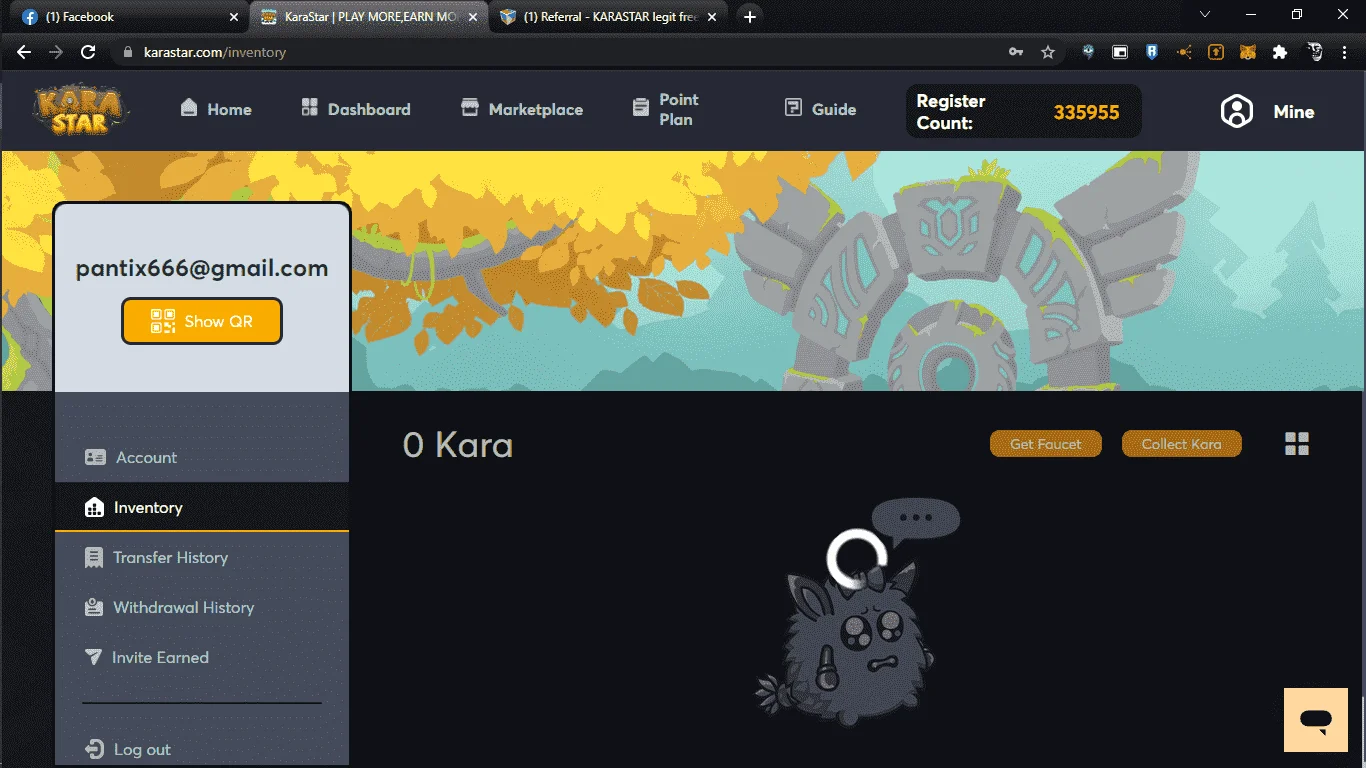Click the Collect Kara button
The height and width of the screenshot is (768, 1366).
pyautogui.click(x=1181, y=444)
